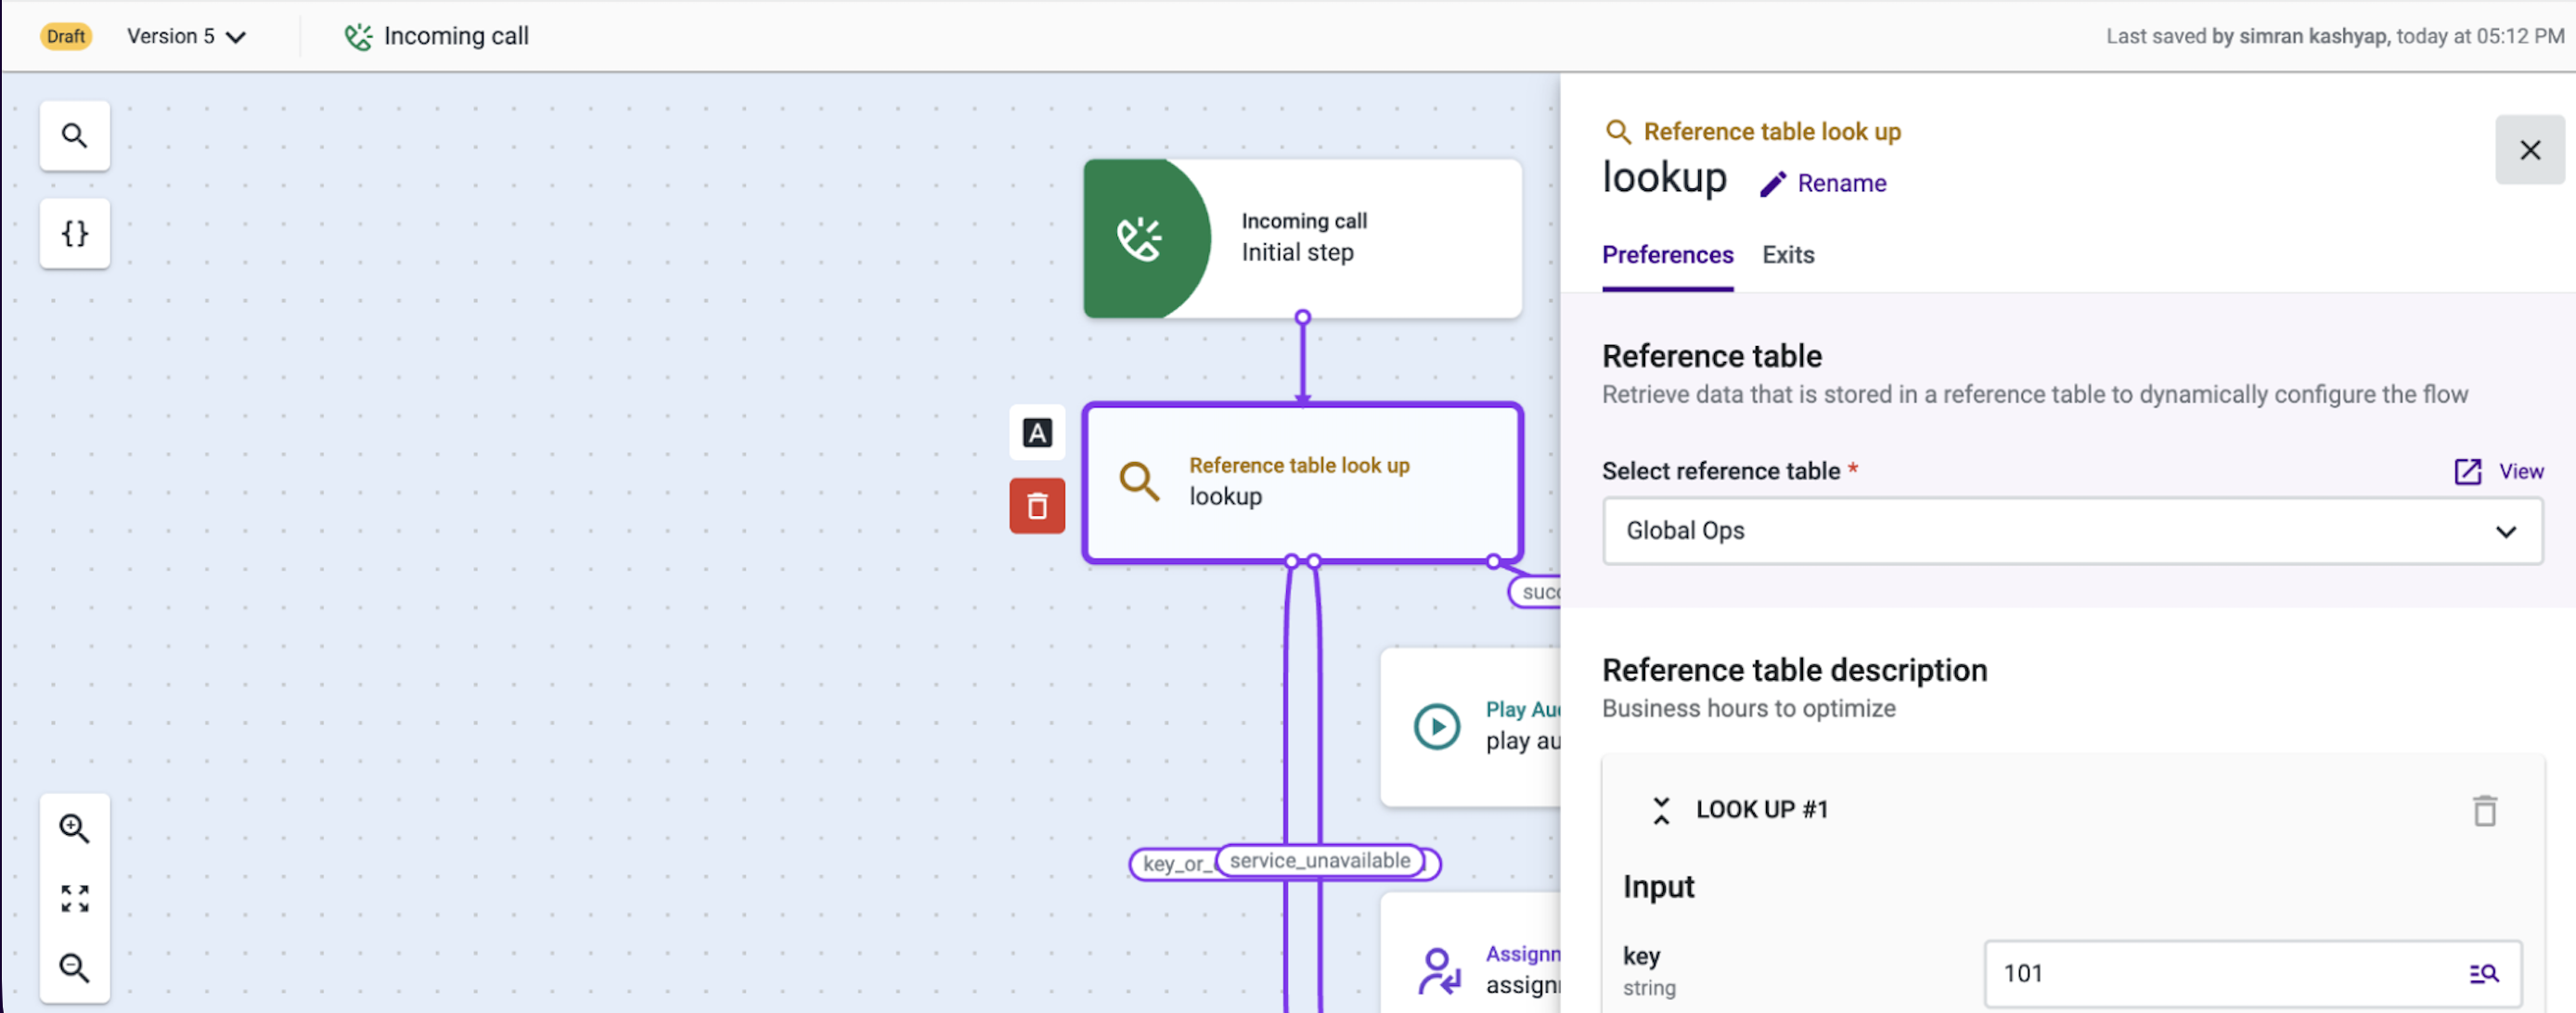Click the Reference table look up panel icon
The width and height of the screenshot is (2576, 1013).
click(x=1617, y=132)
